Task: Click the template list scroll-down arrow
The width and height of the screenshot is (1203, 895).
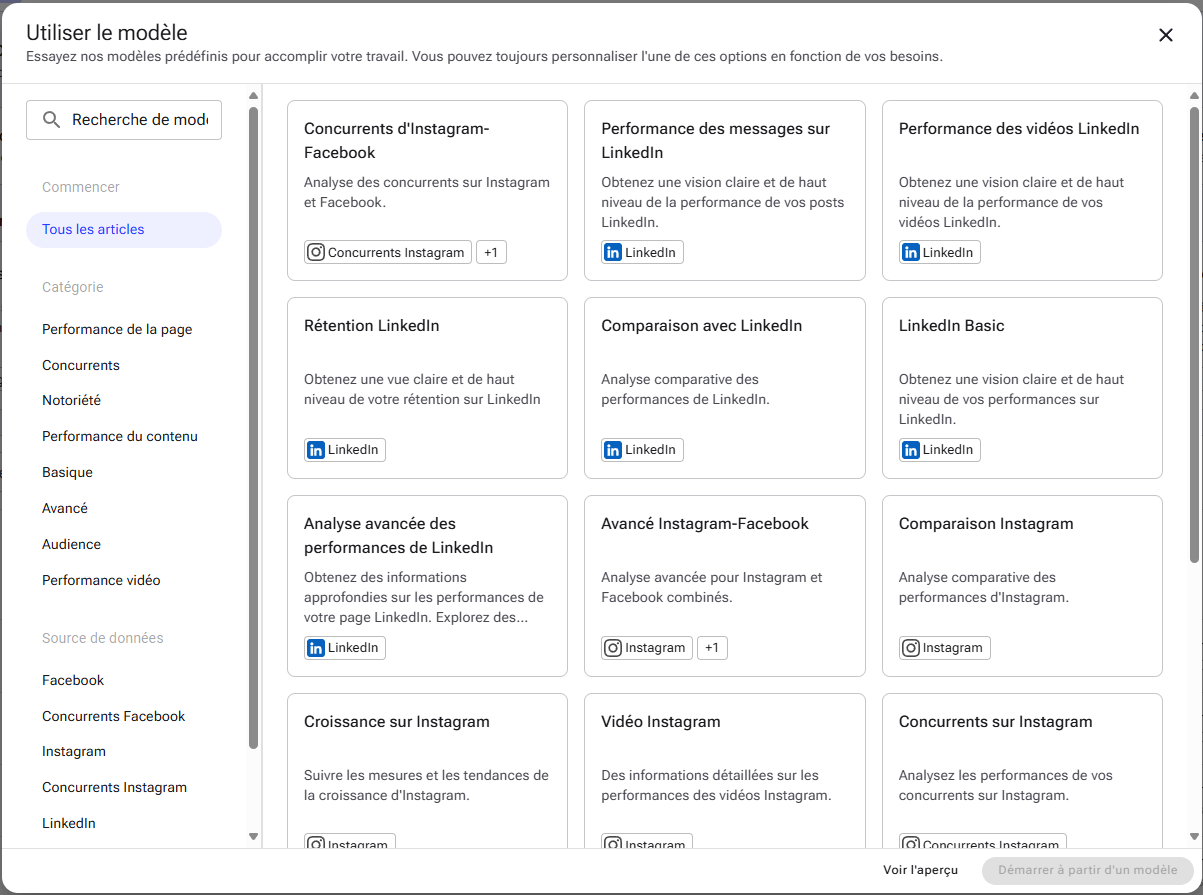Action: pos(1194,836)
